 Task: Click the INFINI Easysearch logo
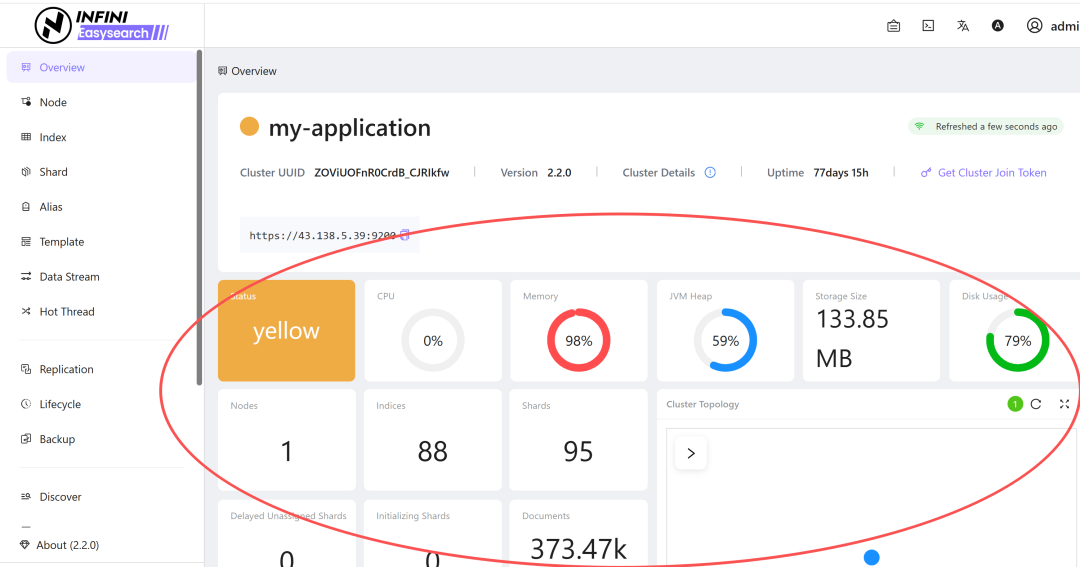click(102, 25)
